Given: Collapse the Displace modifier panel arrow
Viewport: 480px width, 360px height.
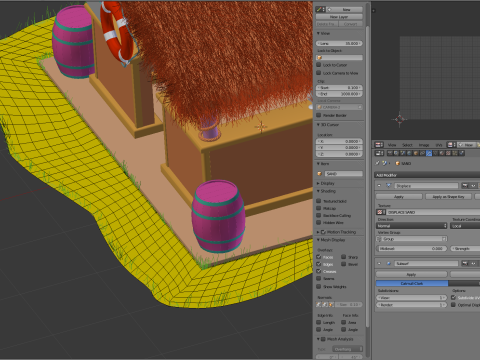Looking at the screenshot, I should 379,185.
